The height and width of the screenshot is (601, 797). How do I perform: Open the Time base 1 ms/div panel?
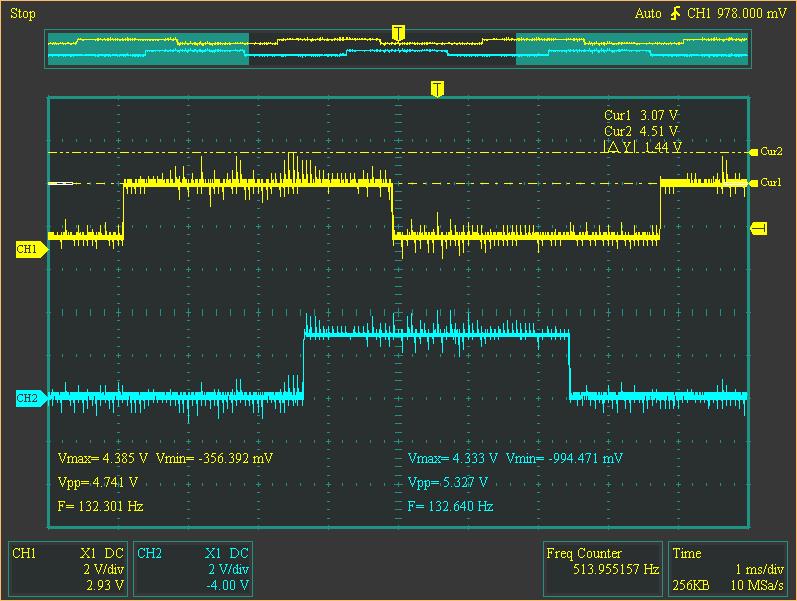pyautogui.click(x=729, y=568)
